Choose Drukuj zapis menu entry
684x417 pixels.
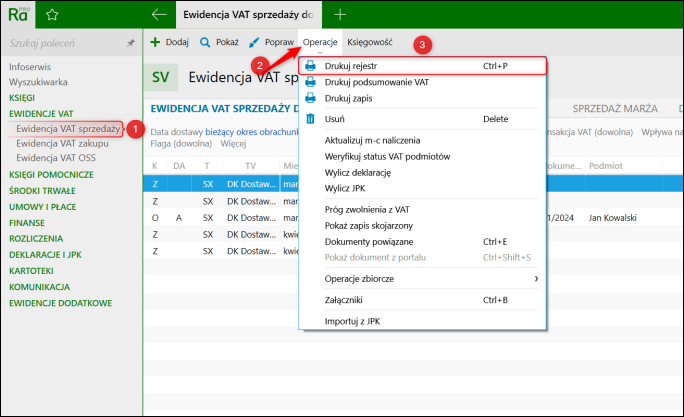[x=422, y=98]
